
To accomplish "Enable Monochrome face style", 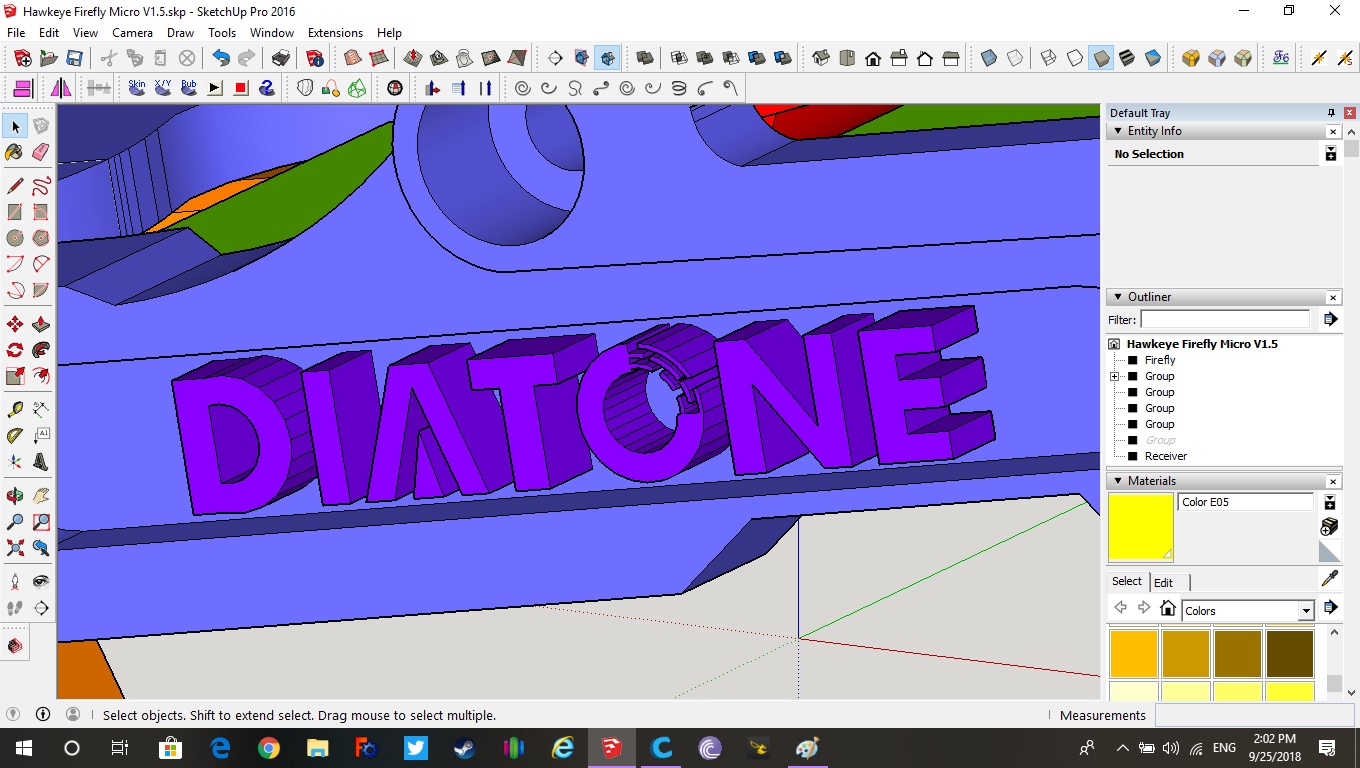I will tap(1153, 58).
